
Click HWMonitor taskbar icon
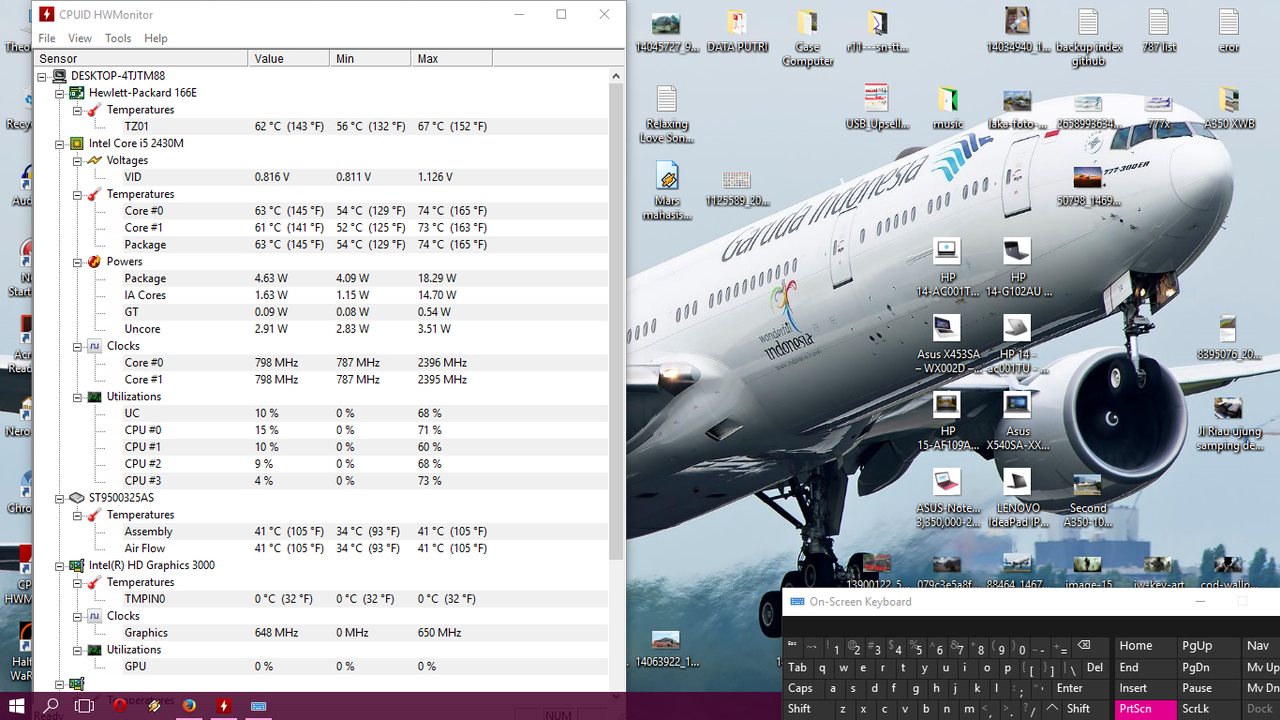pos(224,706)
